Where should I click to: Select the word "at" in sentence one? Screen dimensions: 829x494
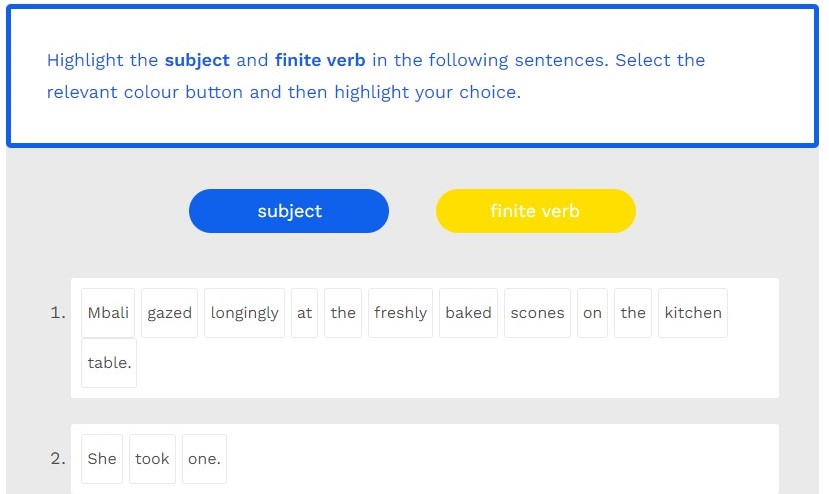[304, 313]
